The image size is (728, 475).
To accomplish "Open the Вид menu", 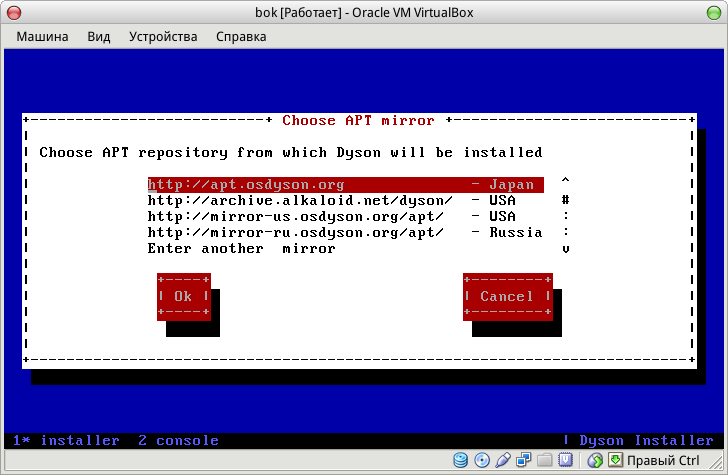I will [99, 37].
